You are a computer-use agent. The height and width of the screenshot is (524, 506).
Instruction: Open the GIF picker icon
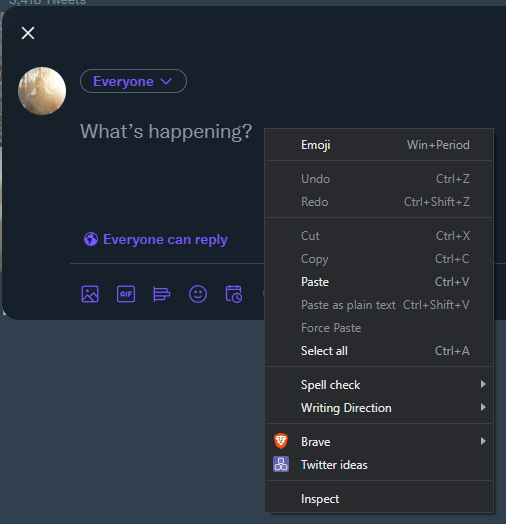[x=126, y=294]
